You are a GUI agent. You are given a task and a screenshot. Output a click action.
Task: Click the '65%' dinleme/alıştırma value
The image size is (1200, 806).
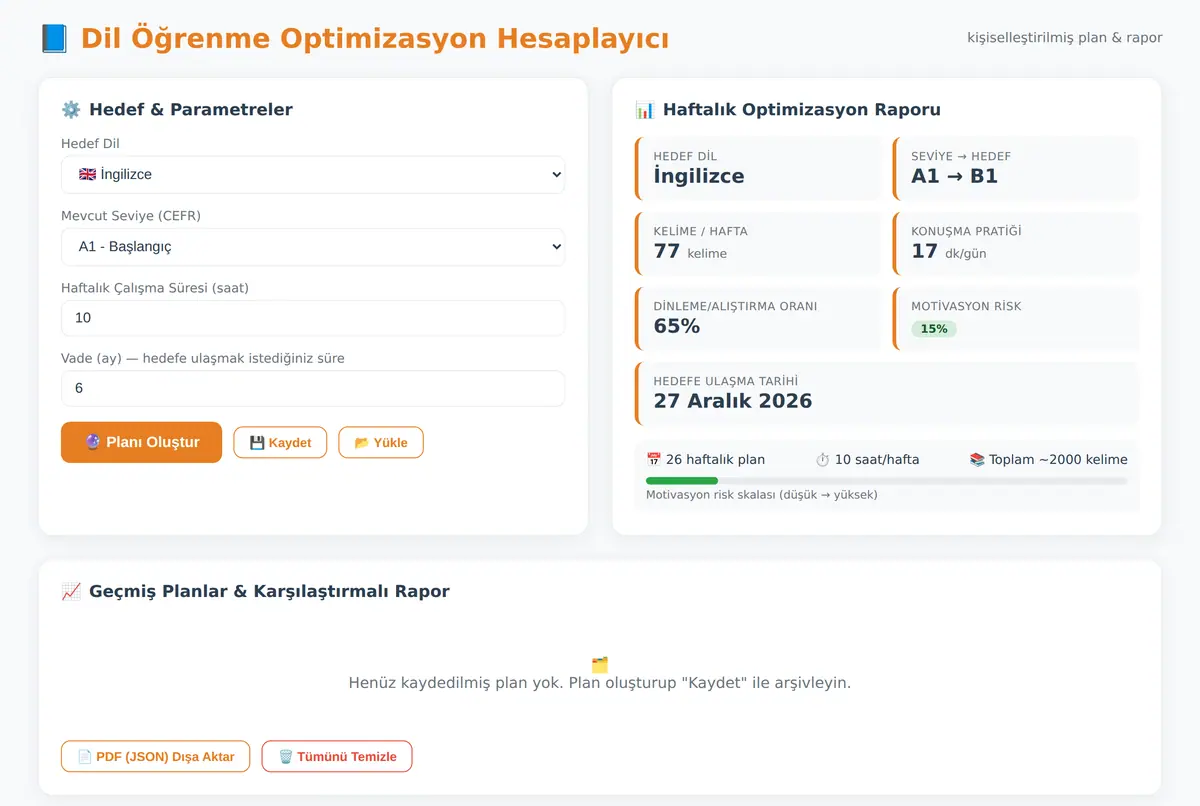[x=677, y=327]
